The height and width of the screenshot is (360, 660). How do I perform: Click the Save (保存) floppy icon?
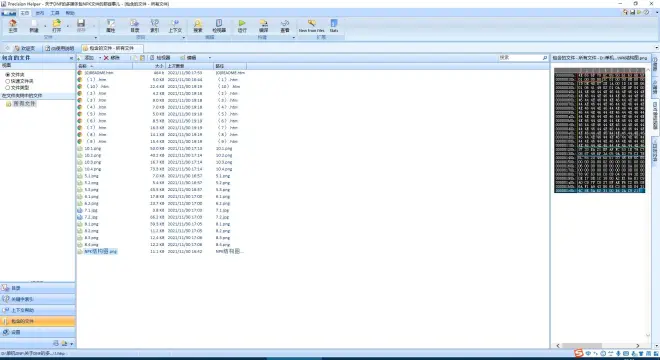81,24
